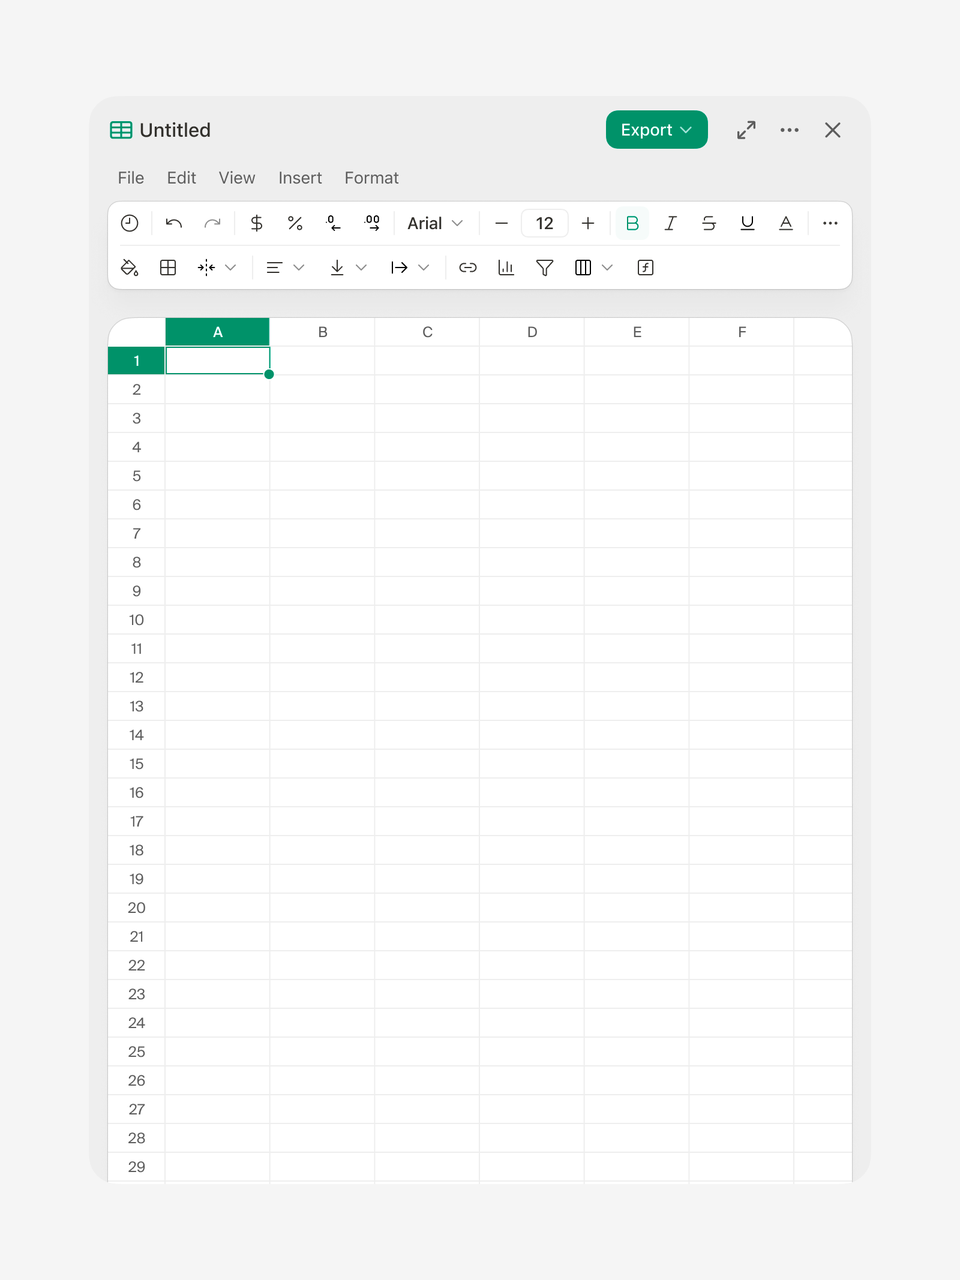Click the green spreadsheet logo icon
960x1280 pixels.
point(121,130)
